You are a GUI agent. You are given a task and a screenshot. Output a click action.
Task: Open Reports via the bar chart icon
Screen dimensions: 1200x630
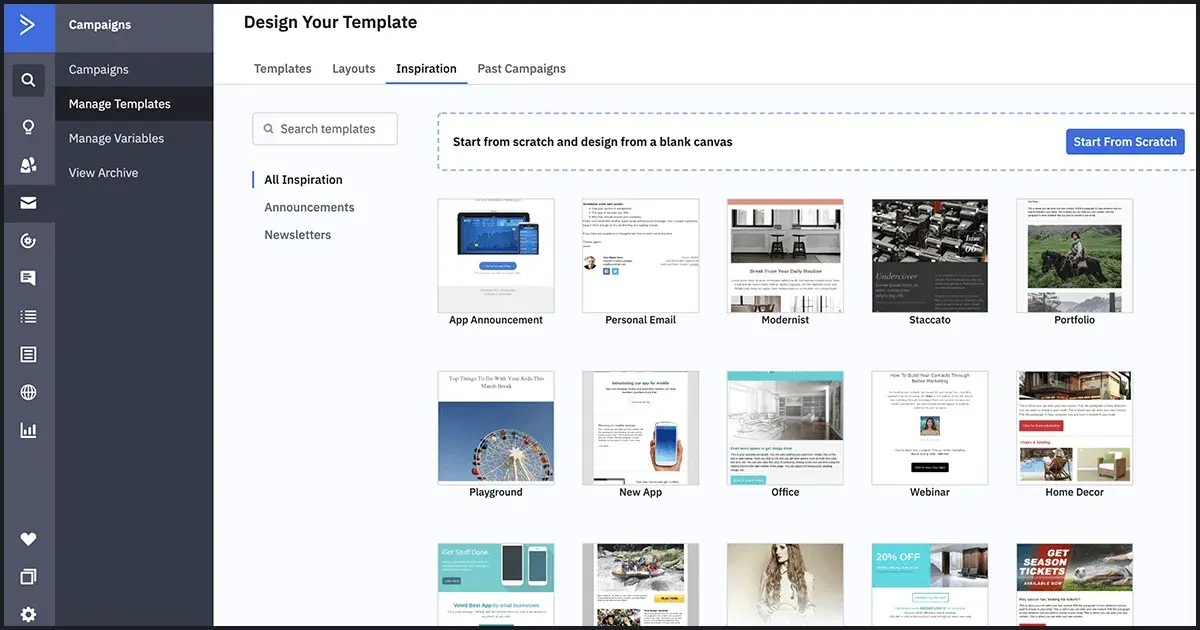point(27,429)
